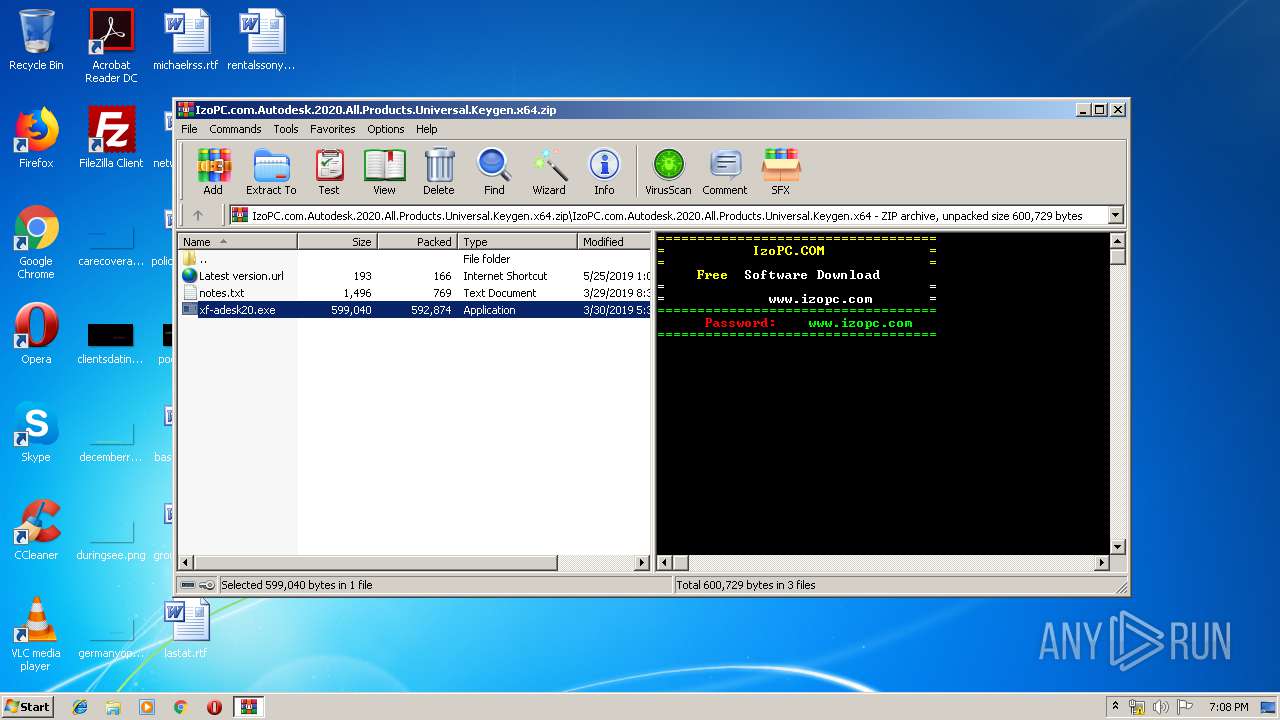Open the Tools menu
This screenshot has width=1280, height=720.
tap(286, 129)
